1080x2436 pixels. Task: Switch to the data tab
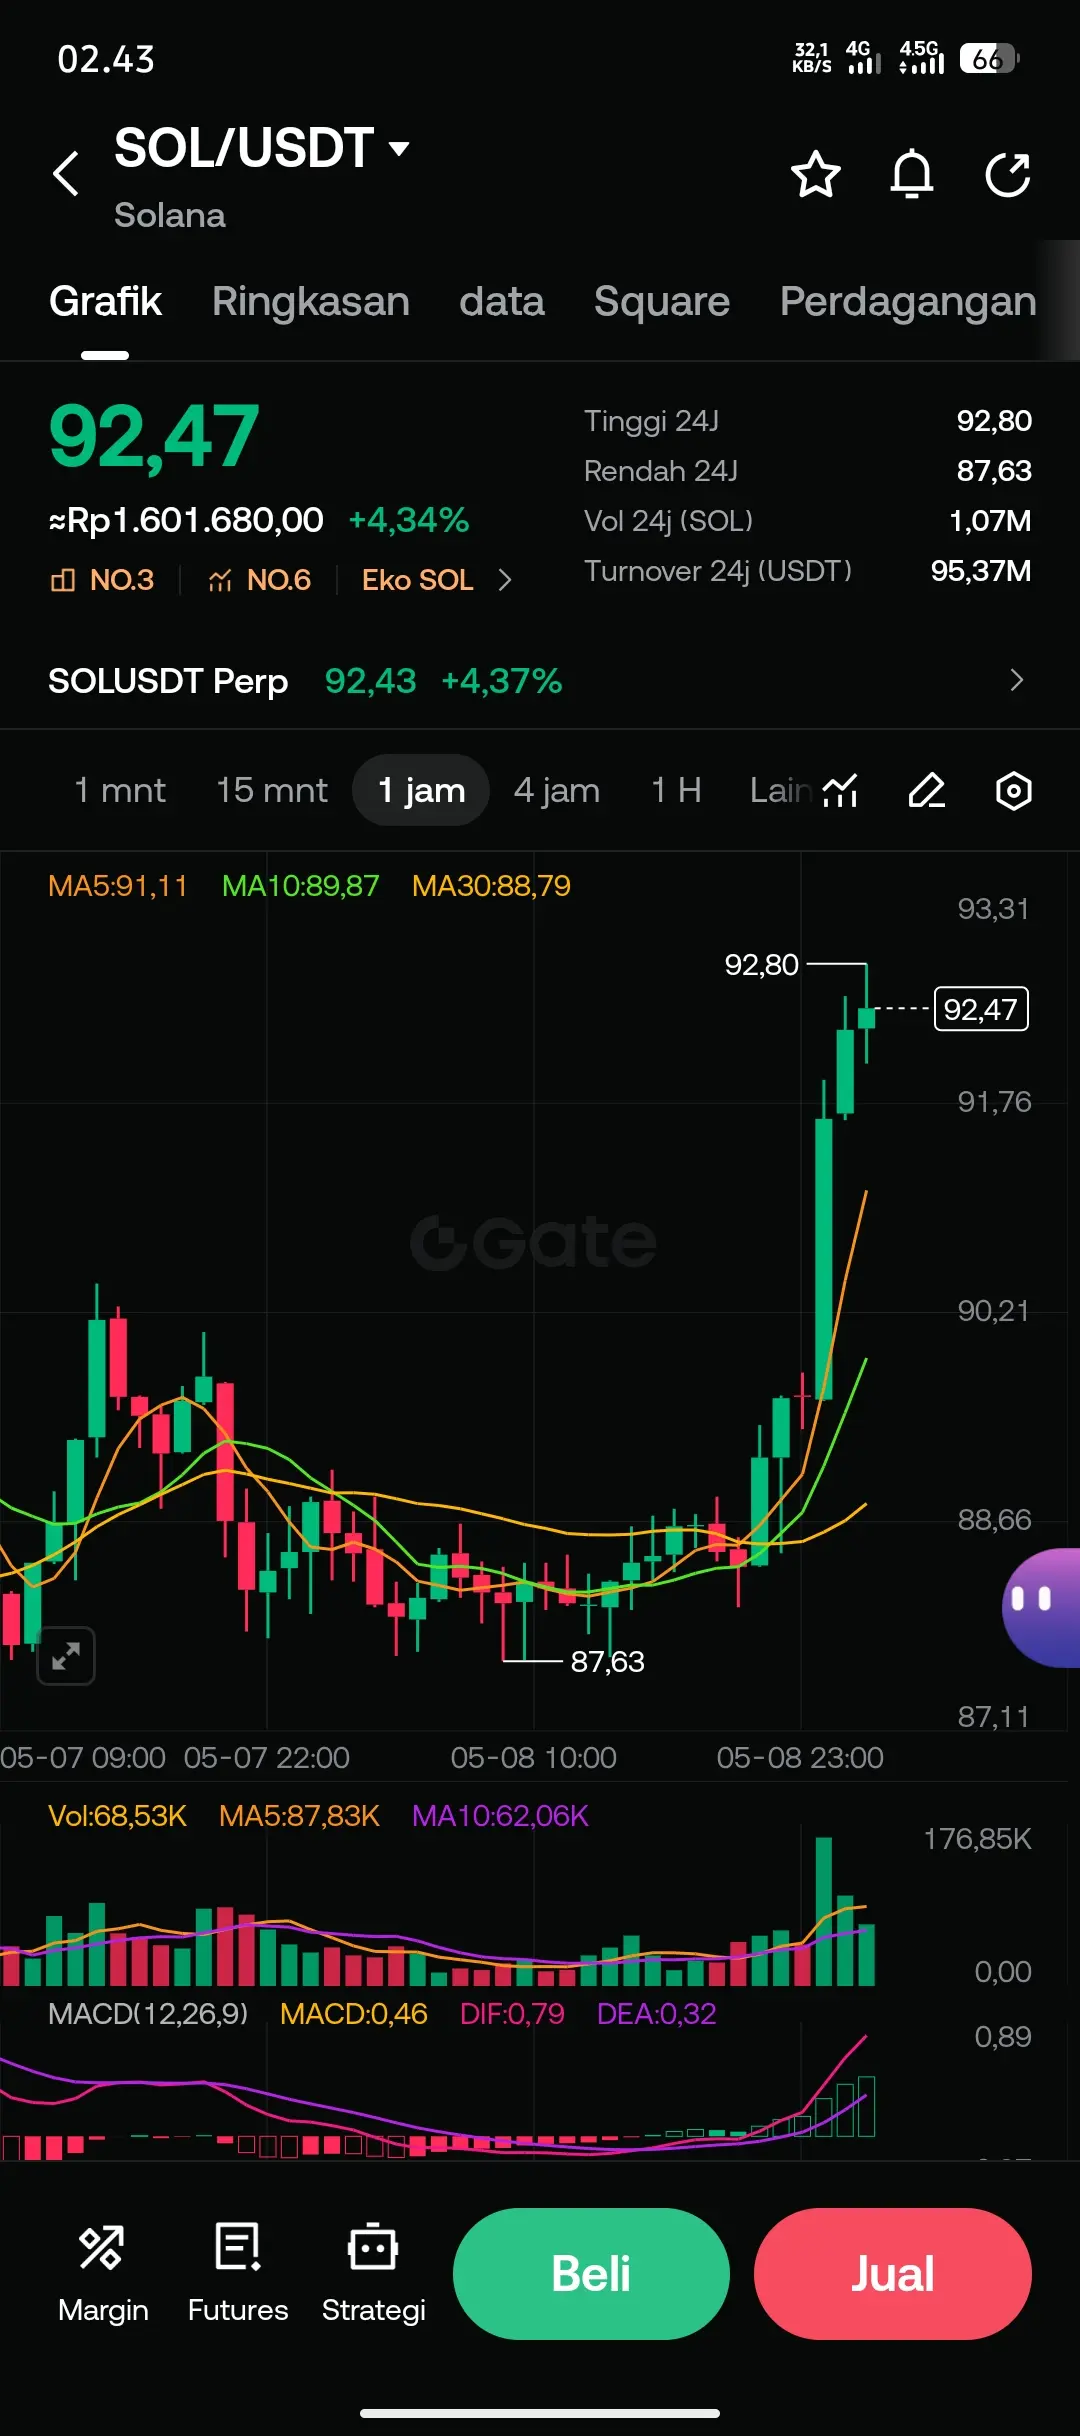pyautogui.click(x=502, y=301)
